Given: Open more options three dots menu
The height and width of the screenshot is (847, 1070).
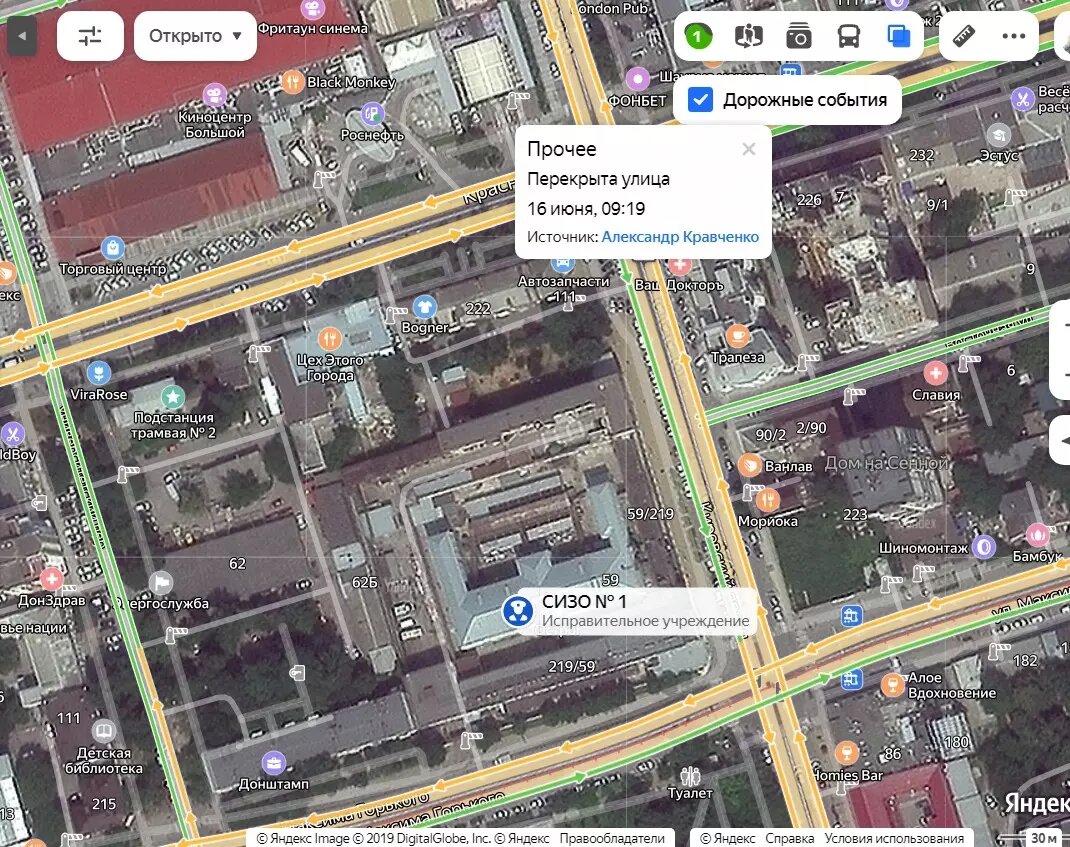Looking at the screenshot, I should coord(1013,36).
